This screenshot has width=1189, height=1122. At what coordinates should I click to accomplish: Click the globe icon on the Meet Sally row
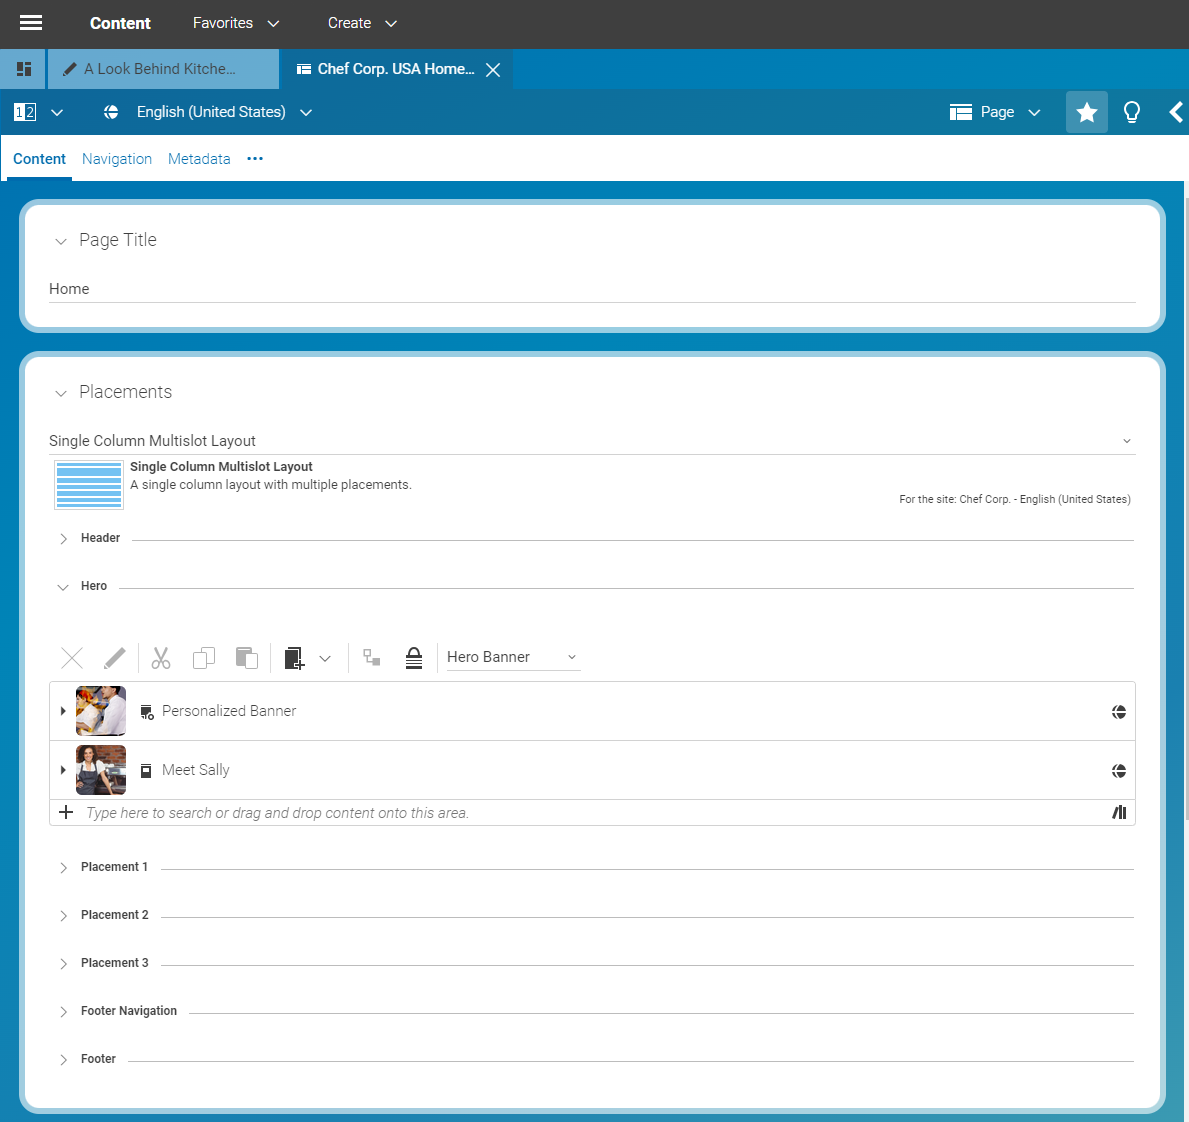pos(1119,770)
